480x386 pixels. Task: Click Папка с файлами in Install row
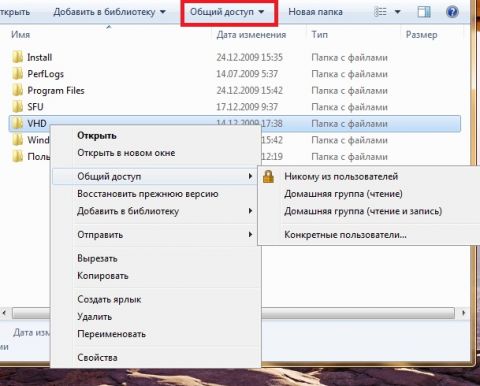(x=349, y=58)
